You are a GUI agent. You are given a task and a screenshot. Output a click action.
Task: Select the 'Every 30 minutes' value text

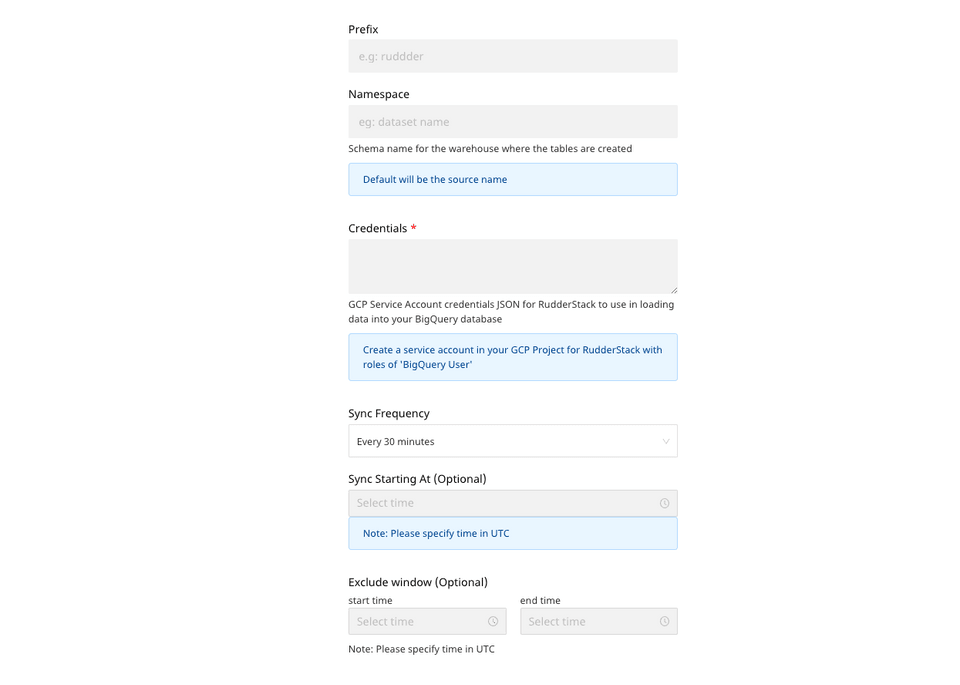[396, 441]
